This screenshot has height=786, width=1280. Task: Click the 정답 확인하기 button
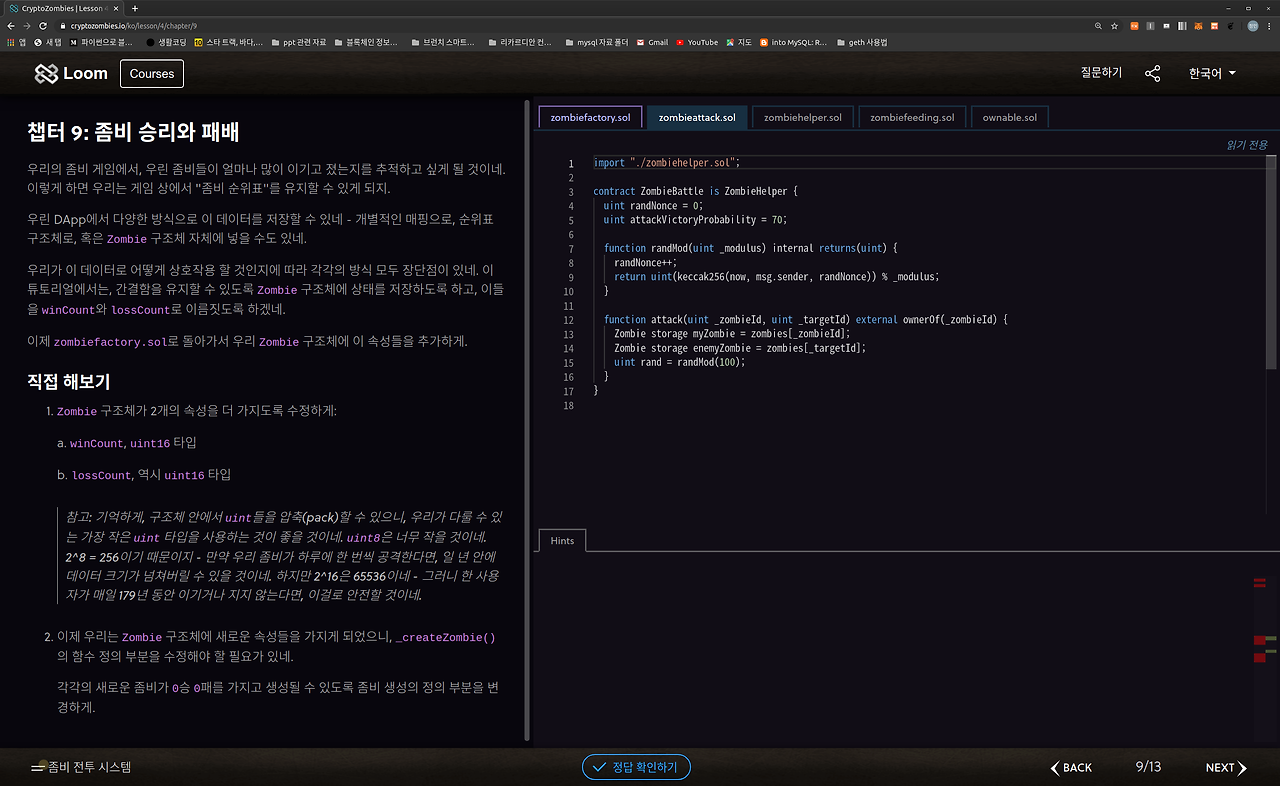click(x=636, y=767)
